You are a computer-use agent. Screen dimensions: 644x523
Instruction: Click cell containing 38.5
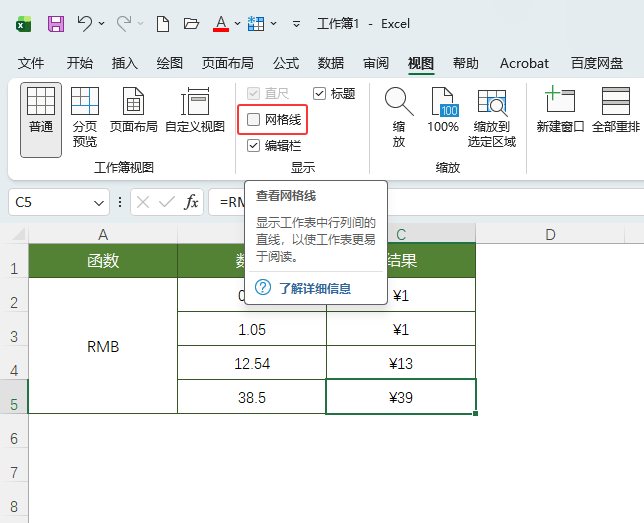(x=252, y=397)
